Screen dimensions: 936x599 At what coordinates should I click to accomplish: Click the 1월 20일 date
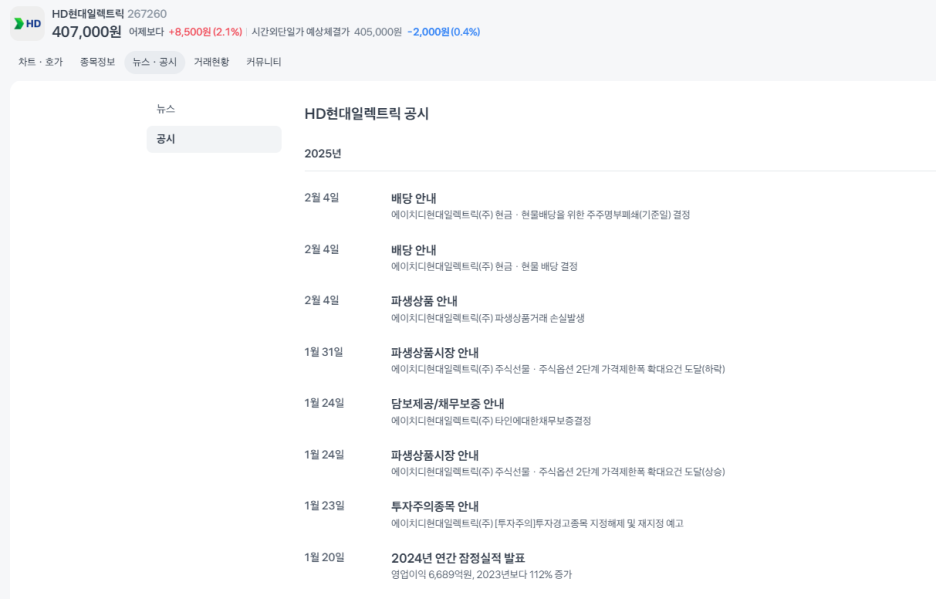point(324,557)
